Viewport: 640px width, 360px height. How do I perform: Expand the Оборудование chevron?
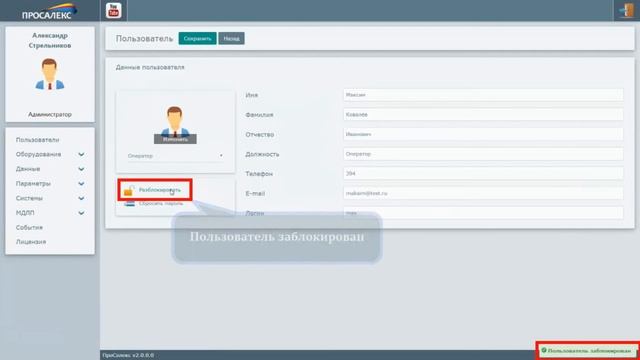(x=81, y=154)
